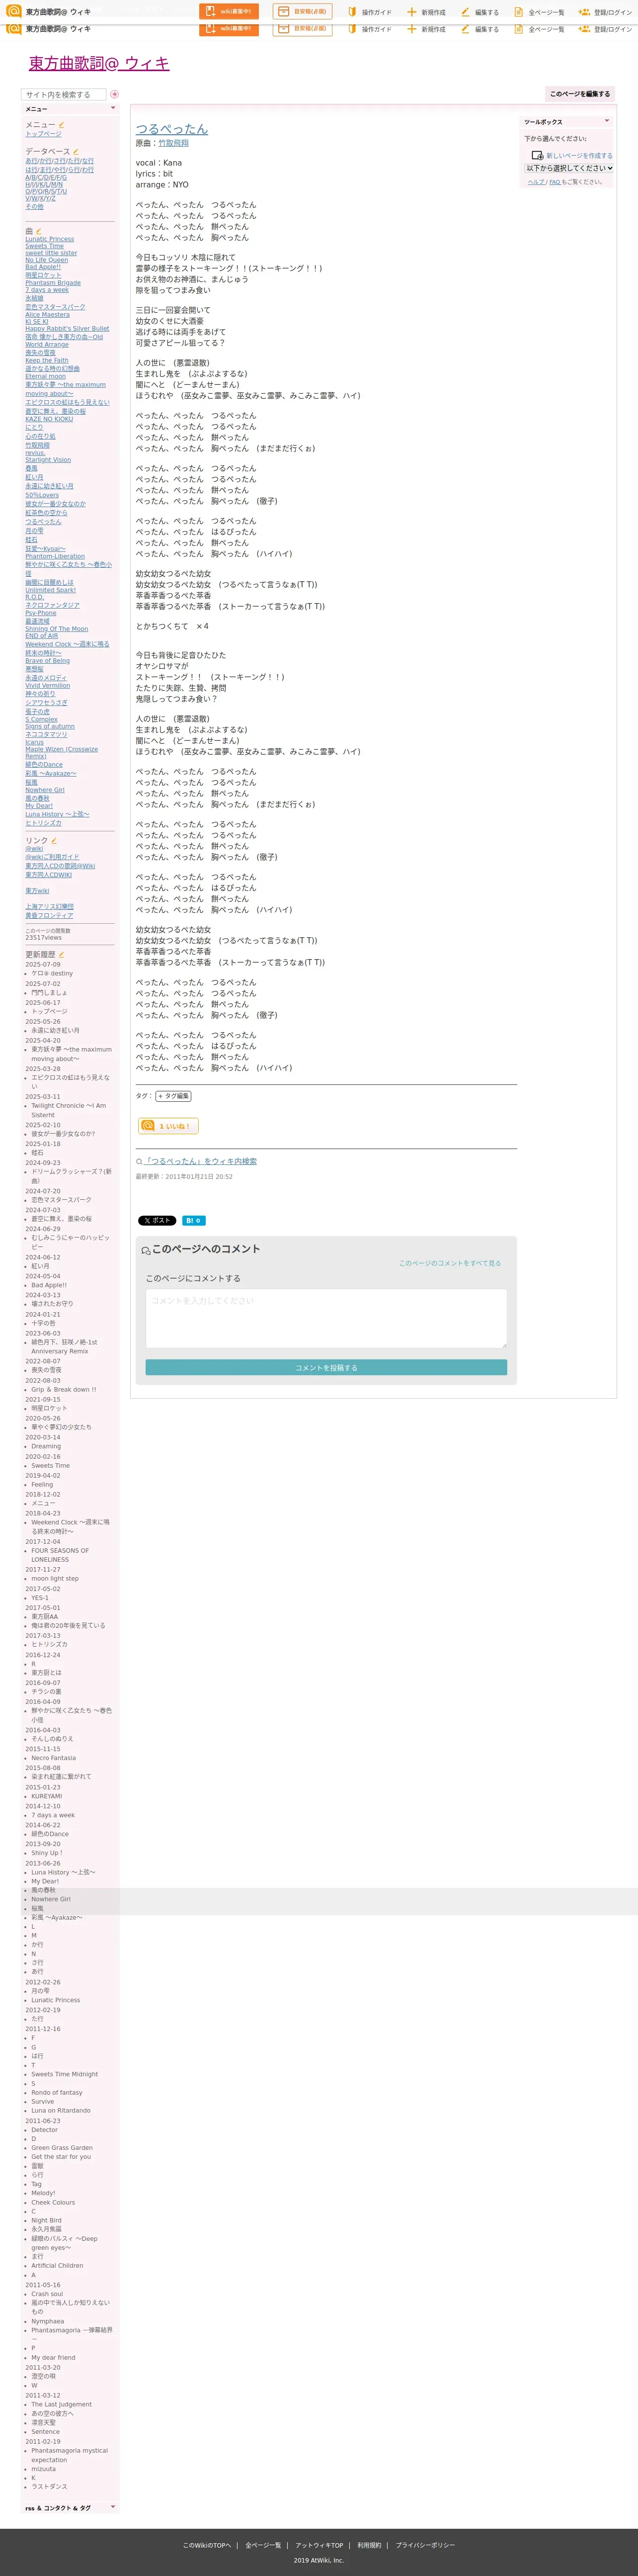Viewport: 638px width, 2576px height.
Task: Open 竹取飛翔 link after 原曲 label
Action: coord(173,143)
